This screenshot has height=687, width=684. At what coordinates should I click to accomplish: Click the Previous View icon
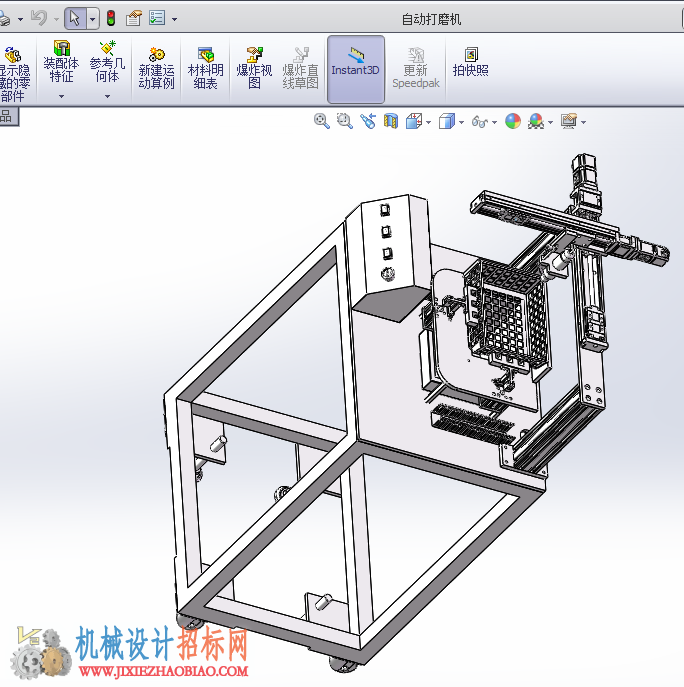(x=368, y=121)
